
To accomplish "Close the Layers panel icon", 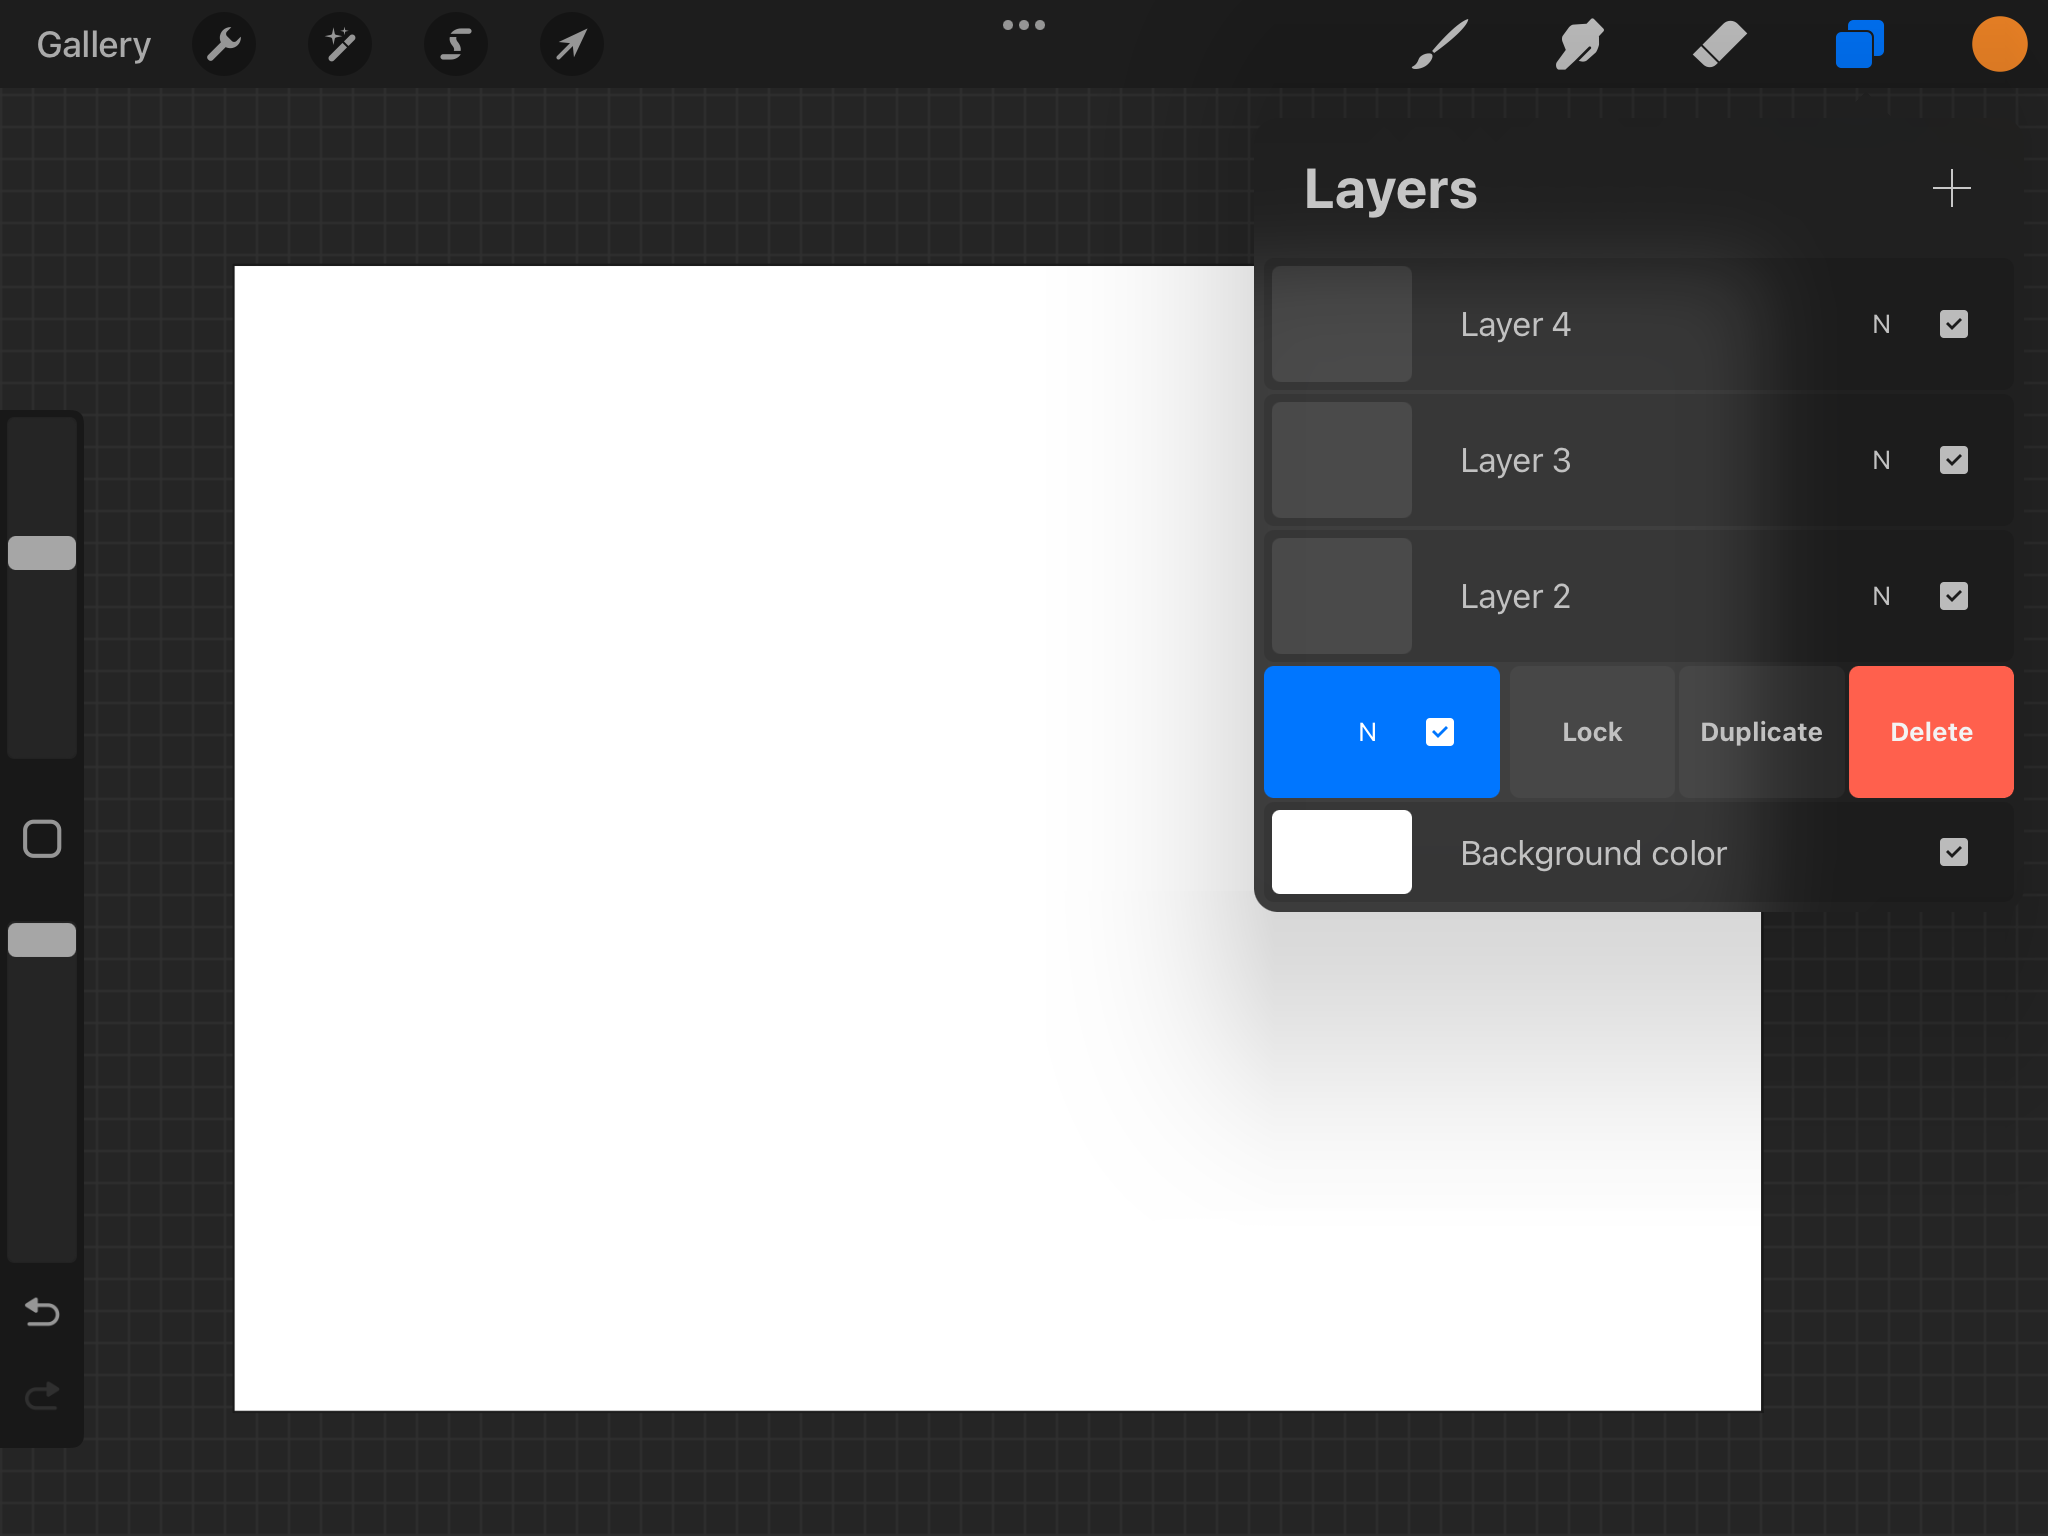I will (x=1859, y=45).
